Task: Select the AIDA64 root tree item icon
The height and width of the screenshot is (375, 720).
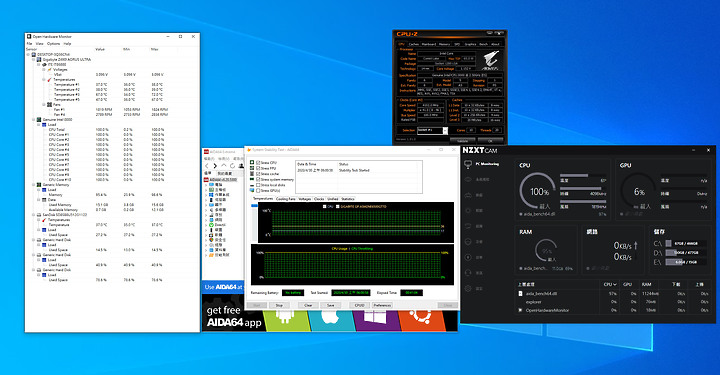Action: tap(207, 179)
